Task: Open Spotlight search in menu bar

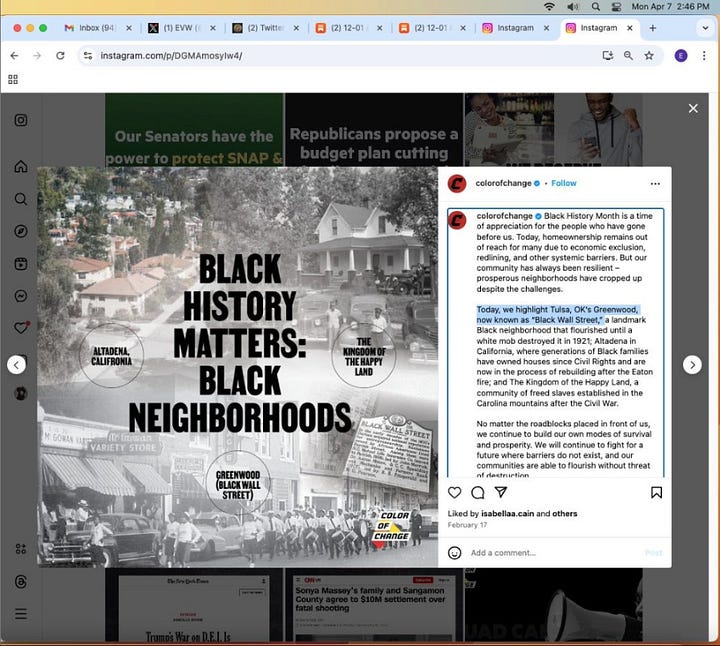Action: pos(596,6)
